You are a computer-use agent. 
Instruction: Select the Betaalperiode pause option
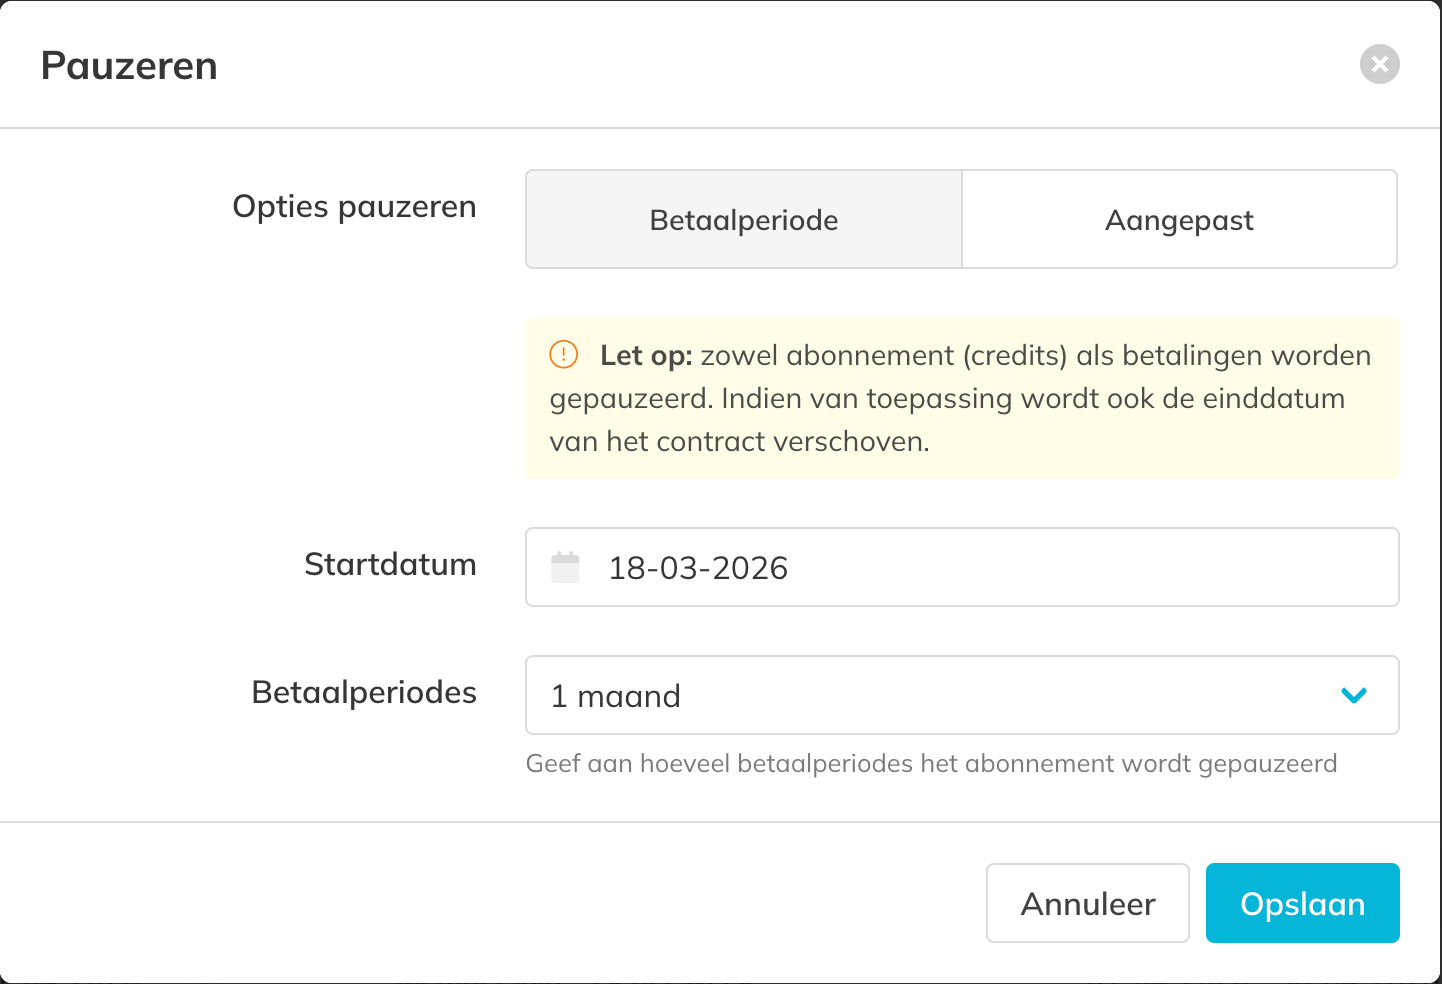[744, 219]
